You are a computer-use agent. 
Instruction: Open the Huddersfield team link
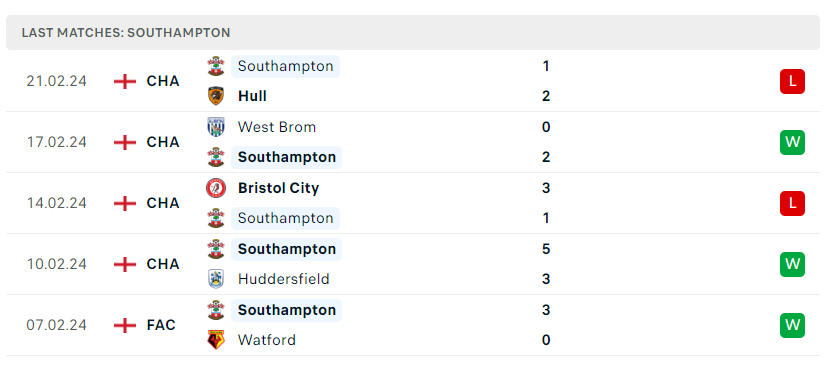[284, 279]
